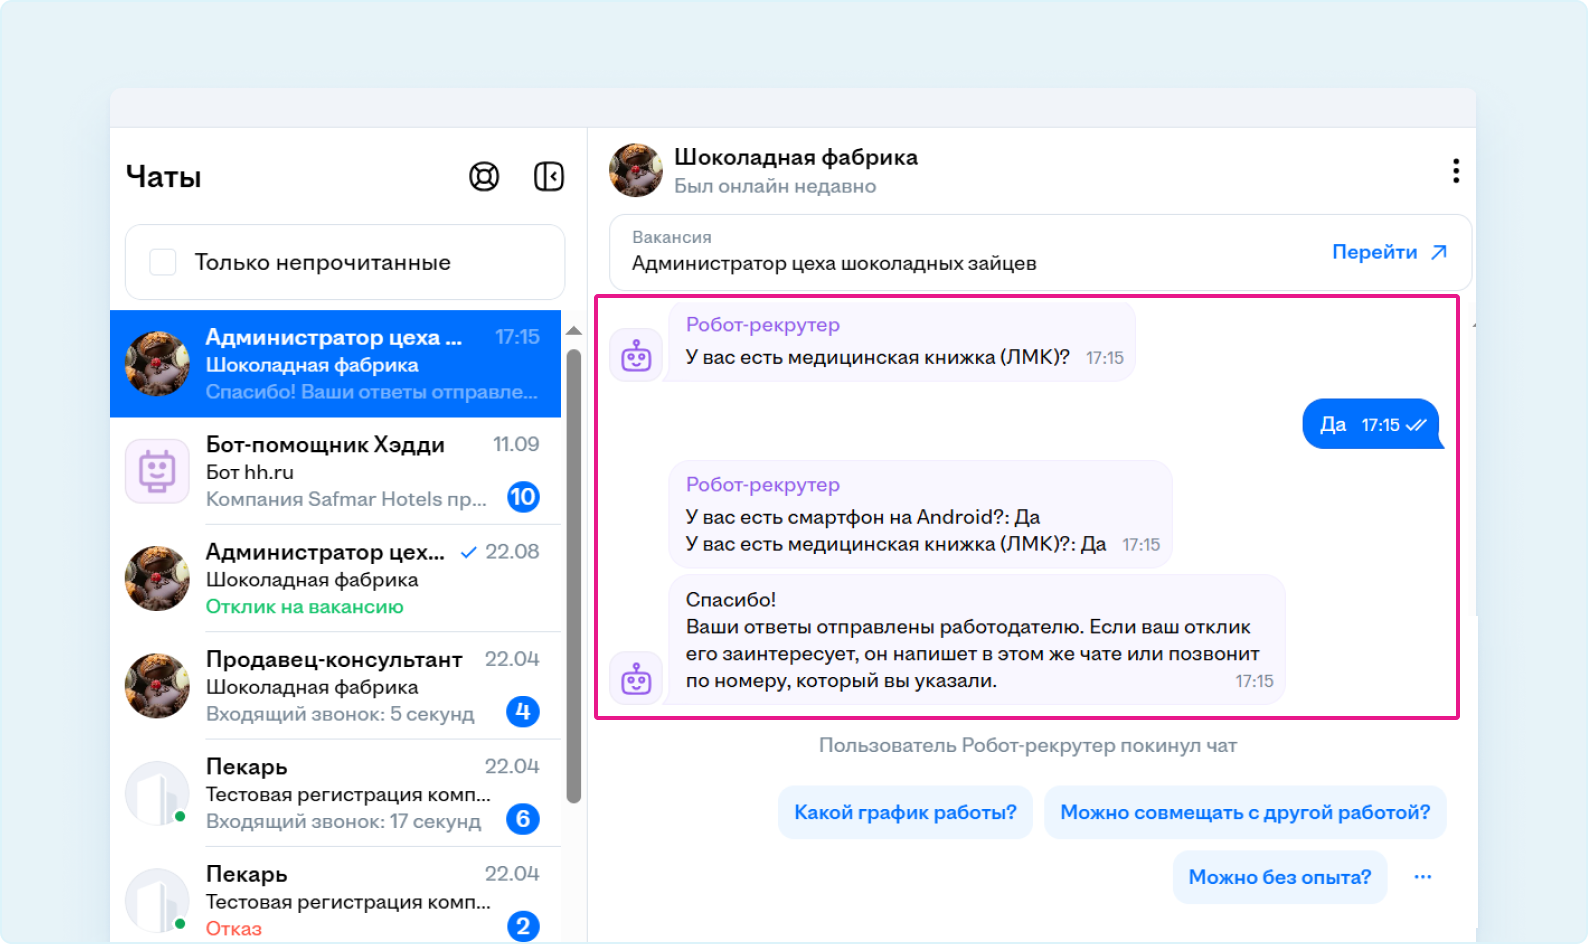Expand more quick replies with the ellipsis
Screen dimensions: 1588x944
1423,877
